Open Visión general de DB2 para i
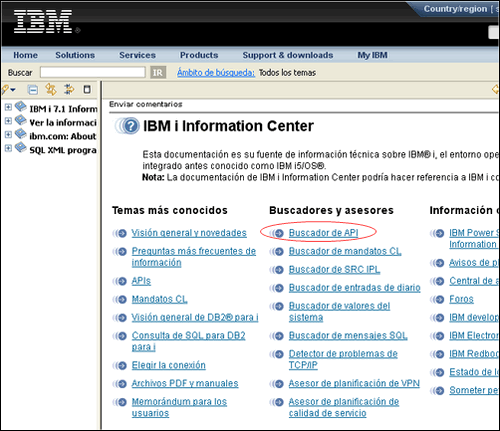 [x=195, y=317]
